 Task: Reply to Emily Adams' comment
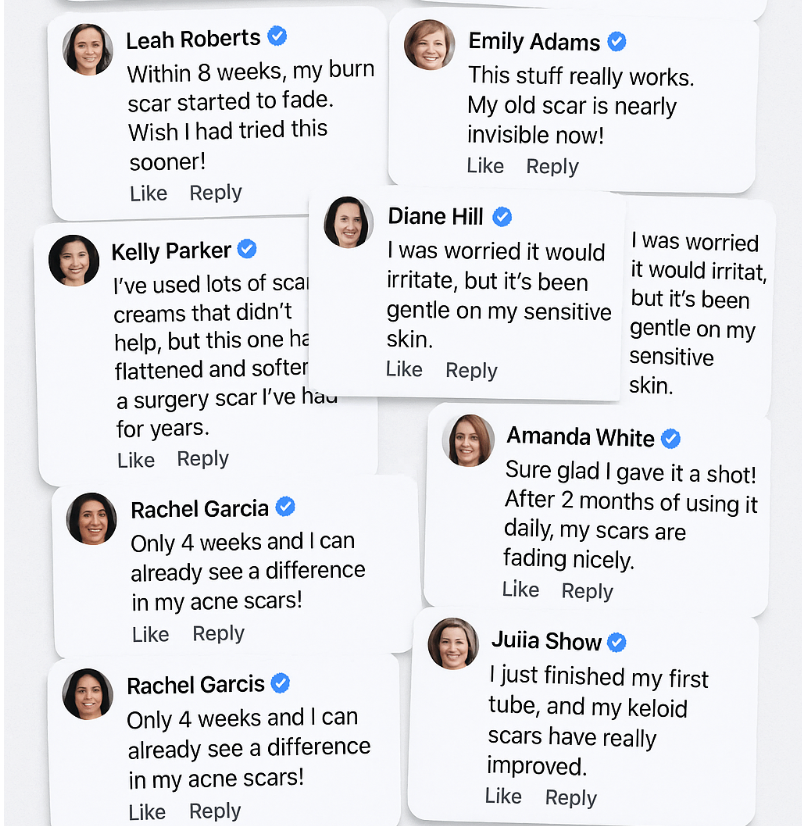pyautogui.click(x=552, y=167)
